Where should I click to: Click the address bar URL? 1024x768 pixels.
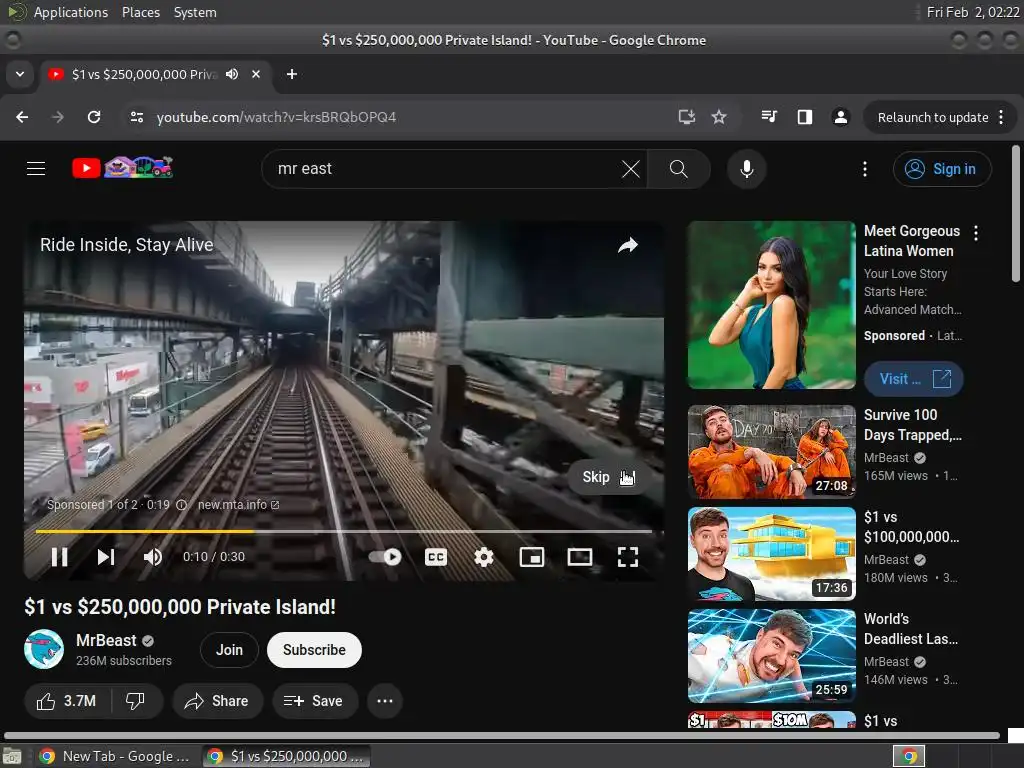pos(276,117)
